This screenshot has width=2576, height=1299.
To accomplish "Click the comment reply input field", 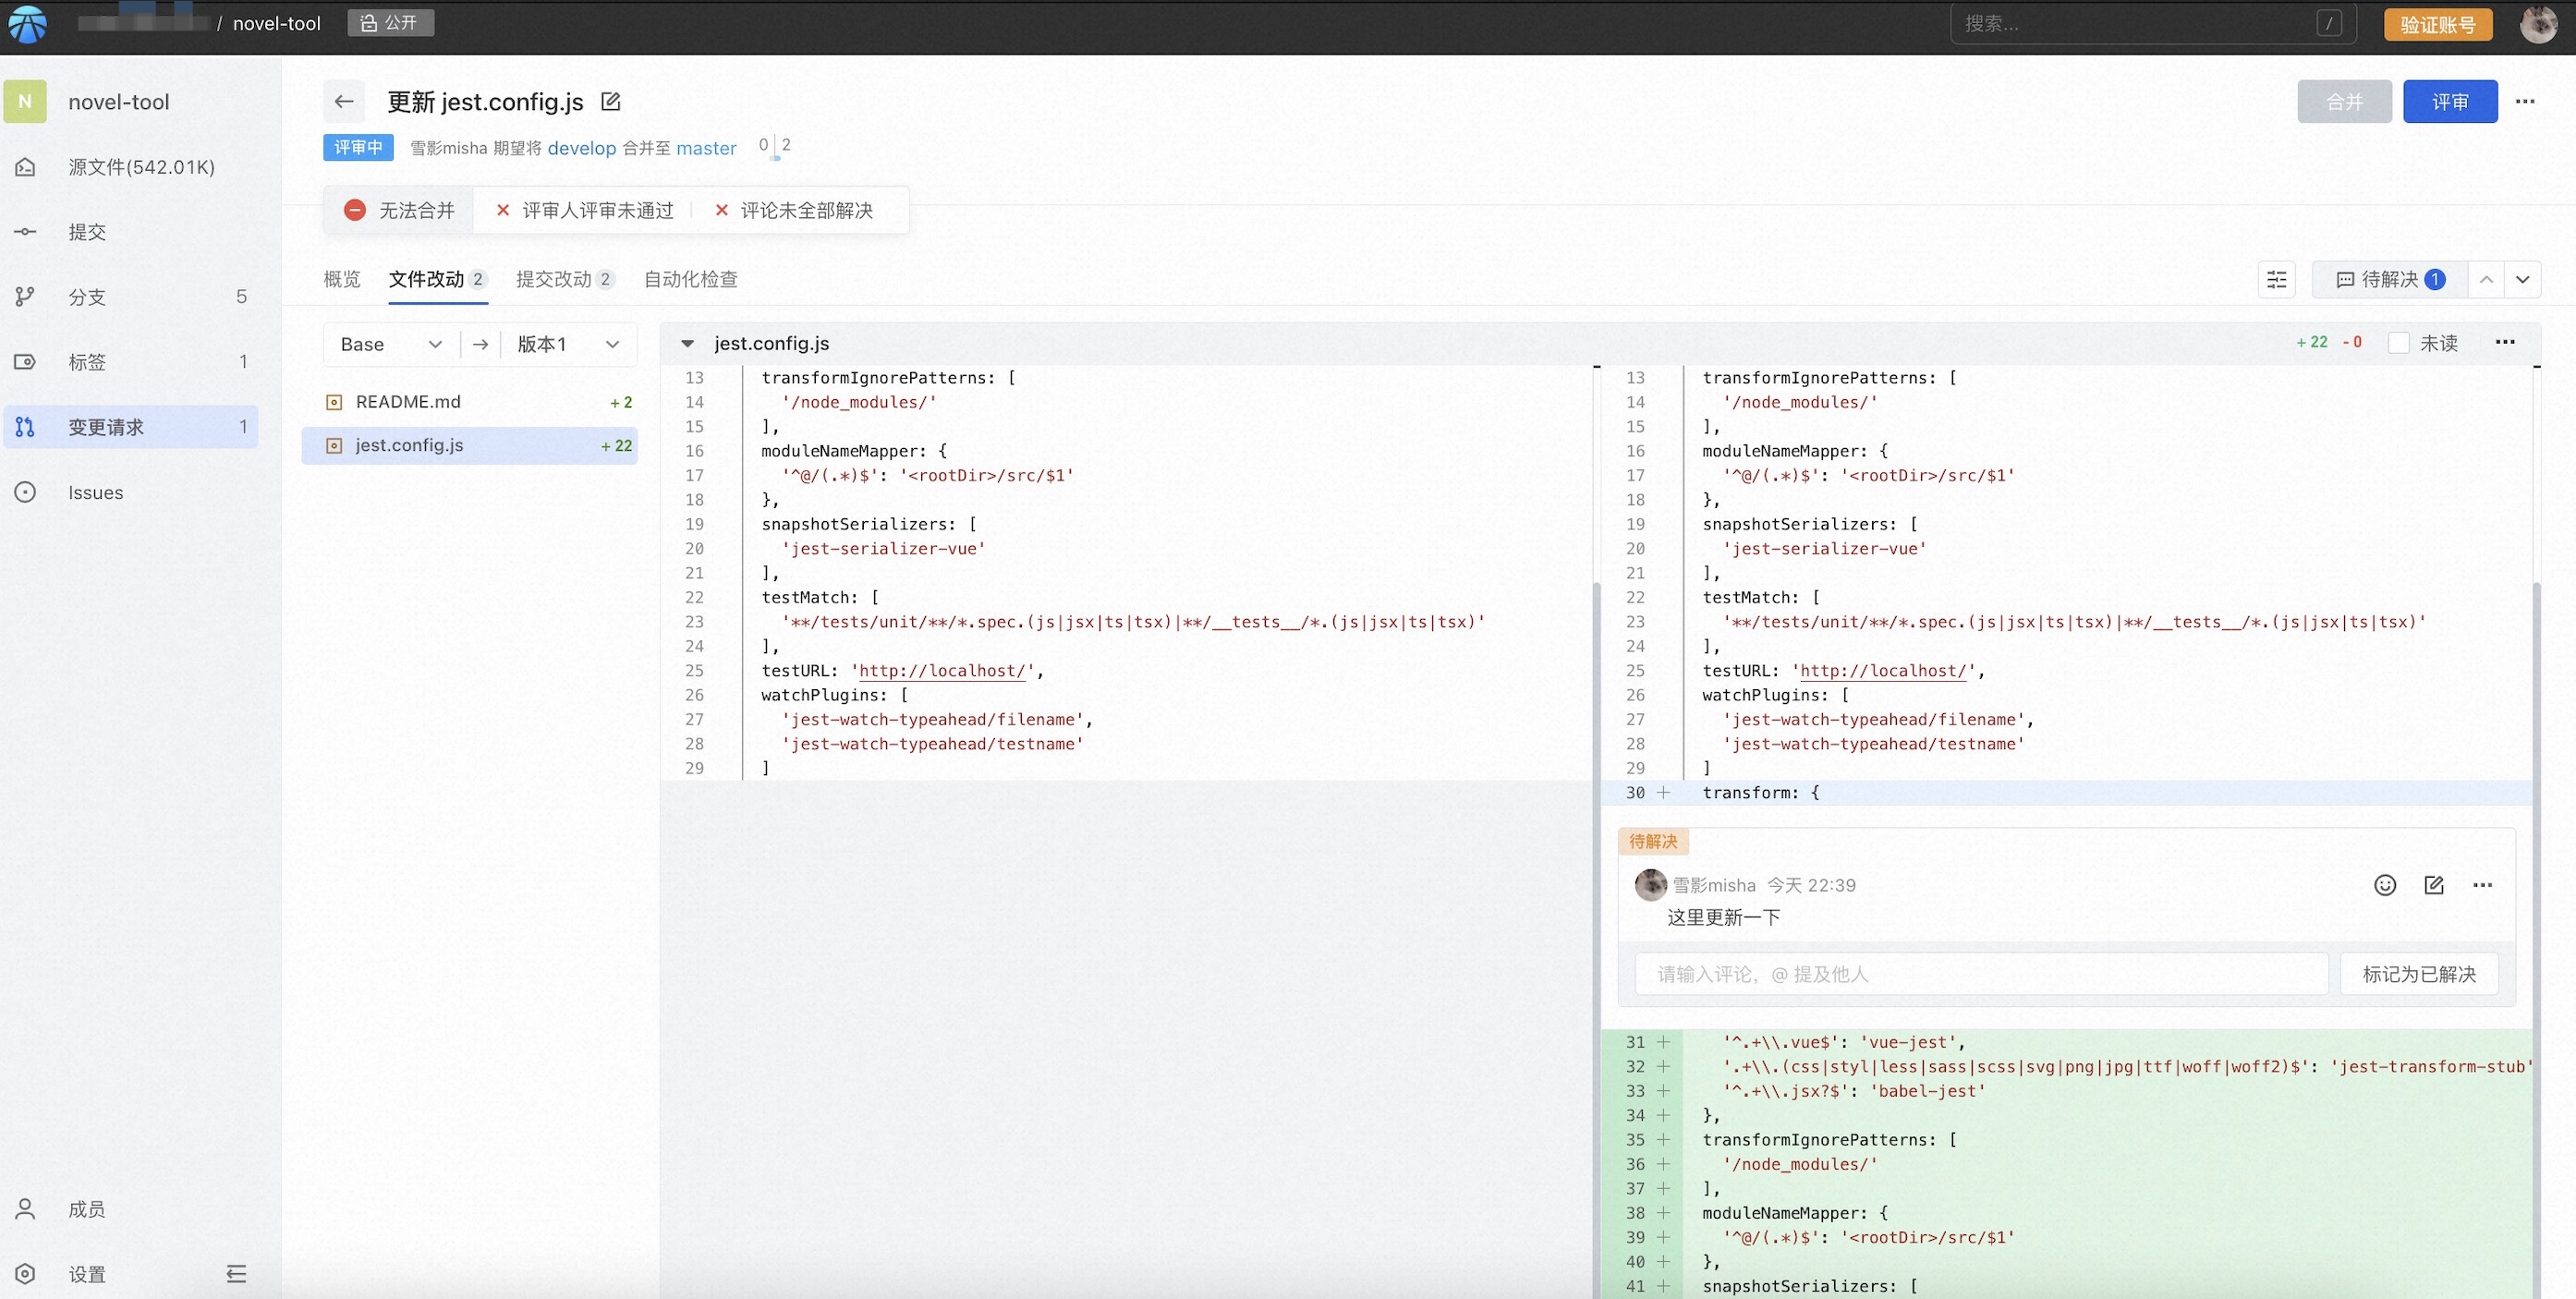I will tap(1982, 974).
